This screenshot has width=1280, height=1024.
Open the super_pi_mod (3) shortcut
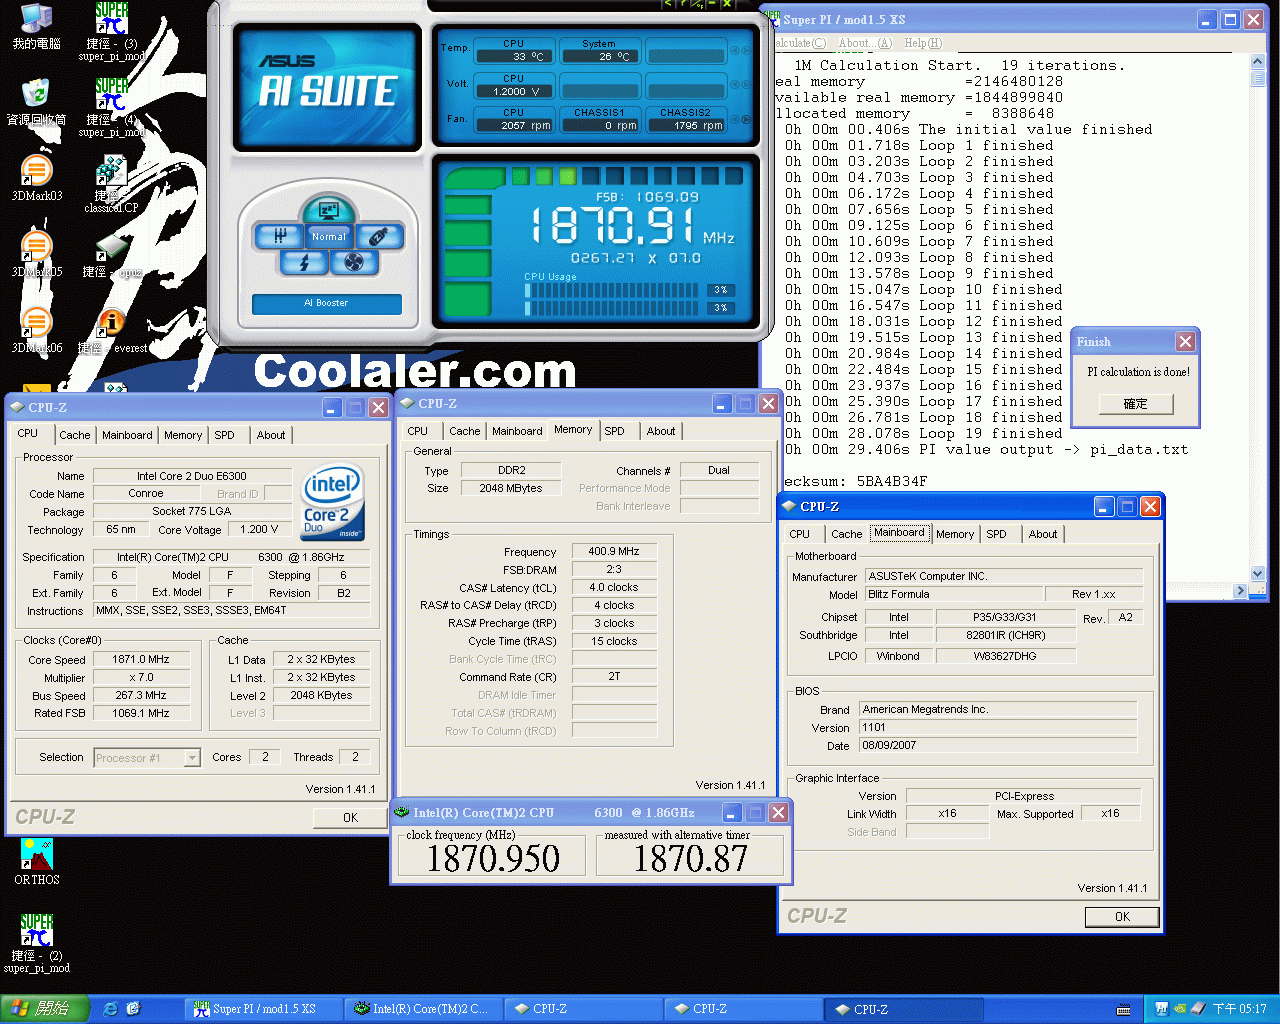pyautogui.click(x=111, y=30)
